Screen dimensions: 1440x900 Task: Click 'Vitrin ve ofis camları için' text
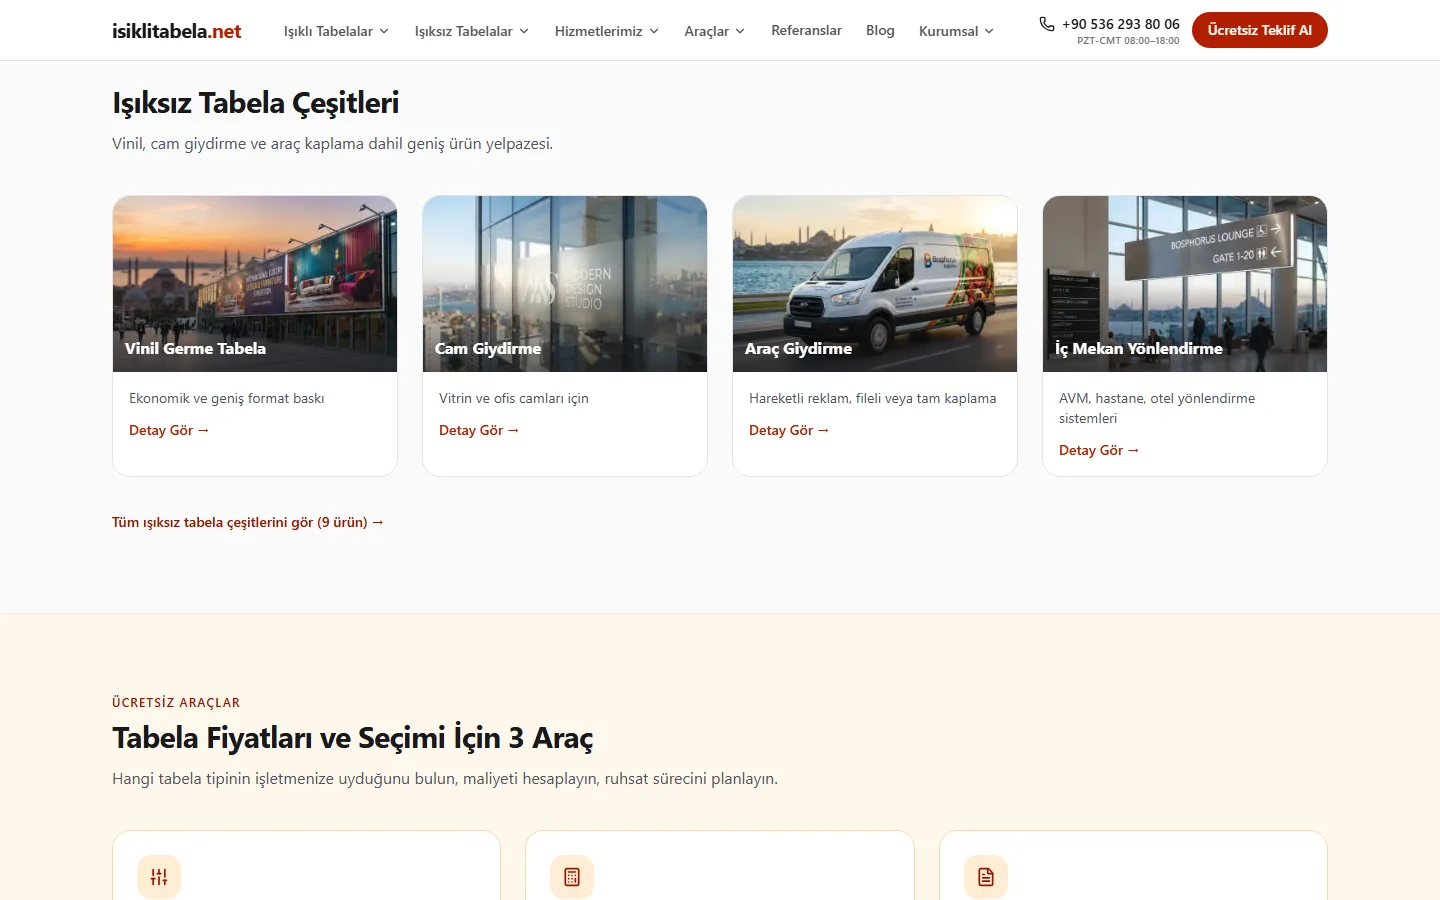(x=514, y=398)
